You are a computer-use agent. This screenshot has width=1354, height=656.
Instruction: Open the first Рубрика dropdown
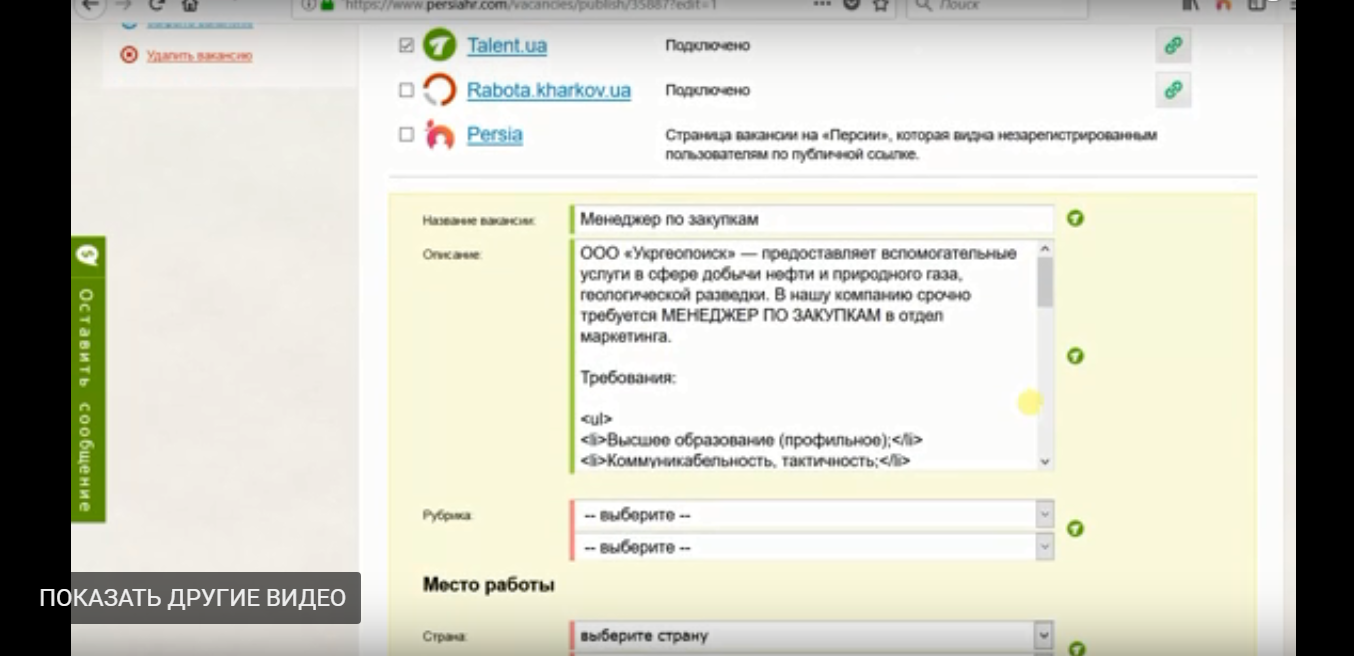(x=812, y=515)
